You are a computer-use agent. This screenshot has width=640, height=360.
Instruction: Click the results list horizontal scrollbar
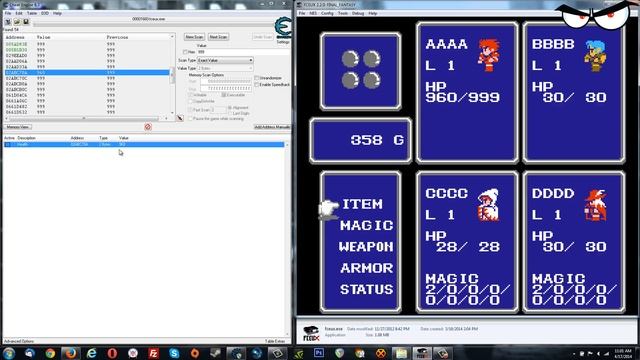click(x=87, y=118)
